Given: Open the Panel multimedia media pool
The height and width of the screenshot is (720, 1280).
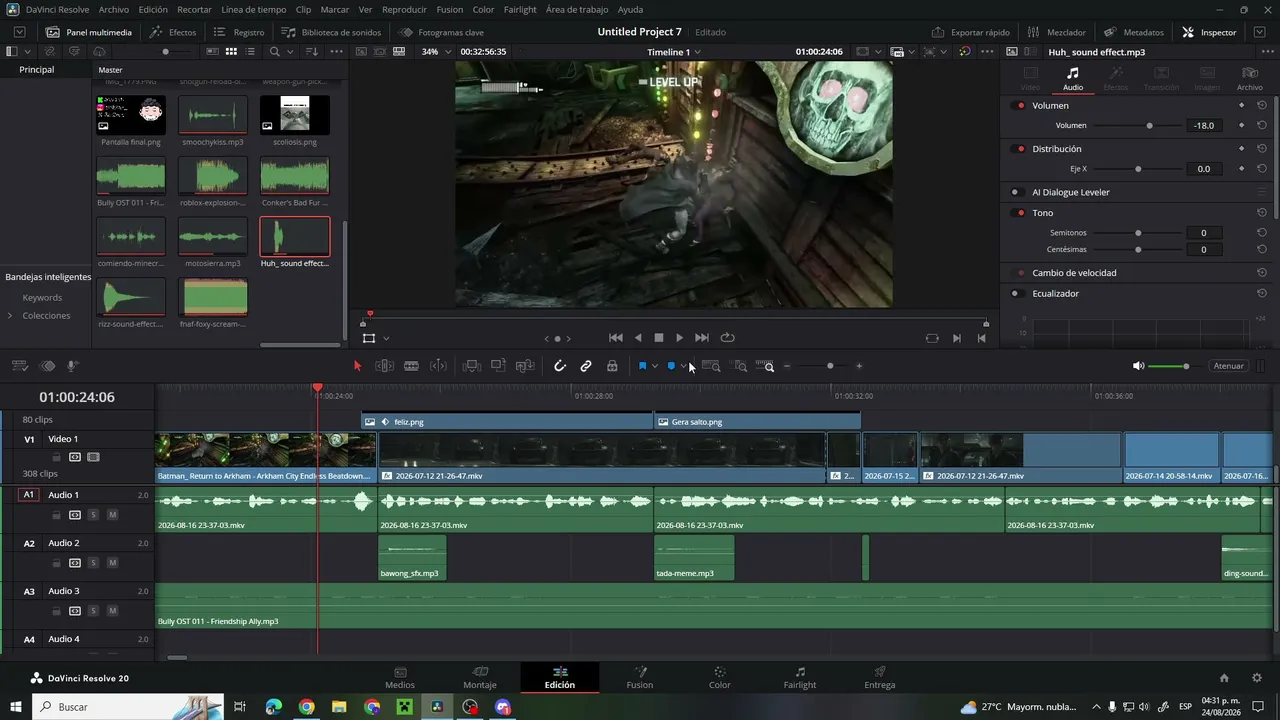Looking at the screenshot, I should point(89,32).
